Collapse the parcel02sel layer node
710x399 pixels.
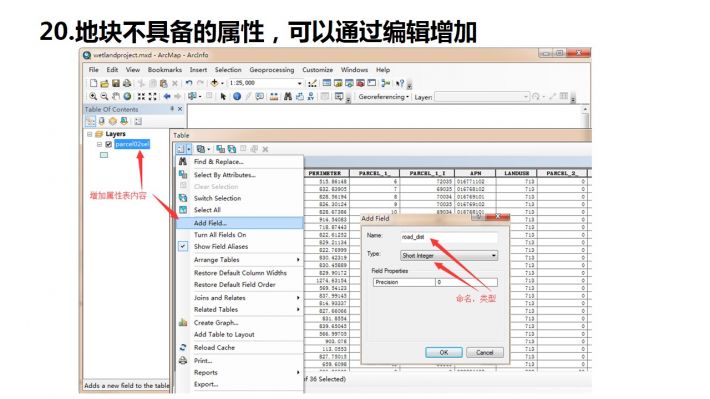coord(99,144)
